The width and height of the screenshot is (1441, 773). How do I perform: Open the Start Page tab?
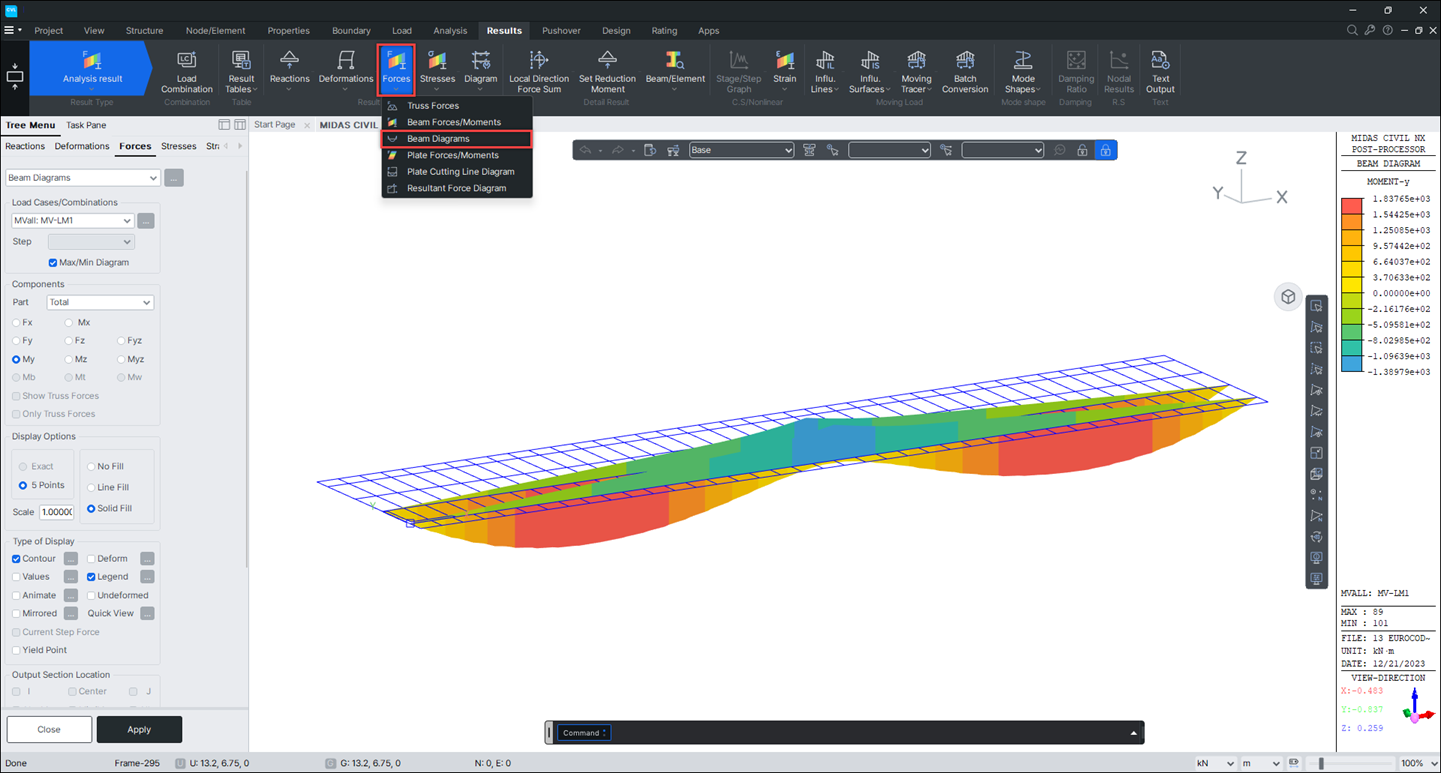point(275,125)
